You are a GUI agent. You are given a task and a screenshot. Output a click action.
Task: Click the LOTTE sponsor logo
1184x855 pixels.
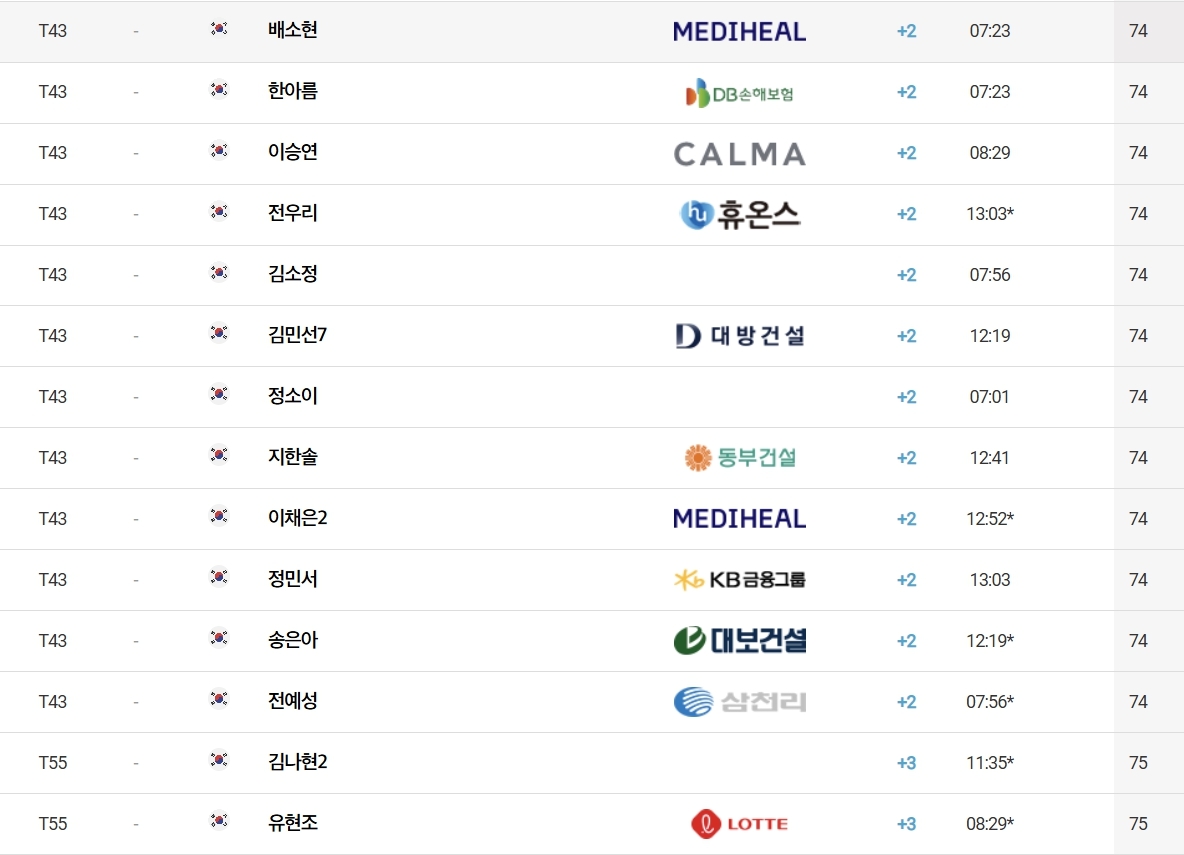click(739, 823)
